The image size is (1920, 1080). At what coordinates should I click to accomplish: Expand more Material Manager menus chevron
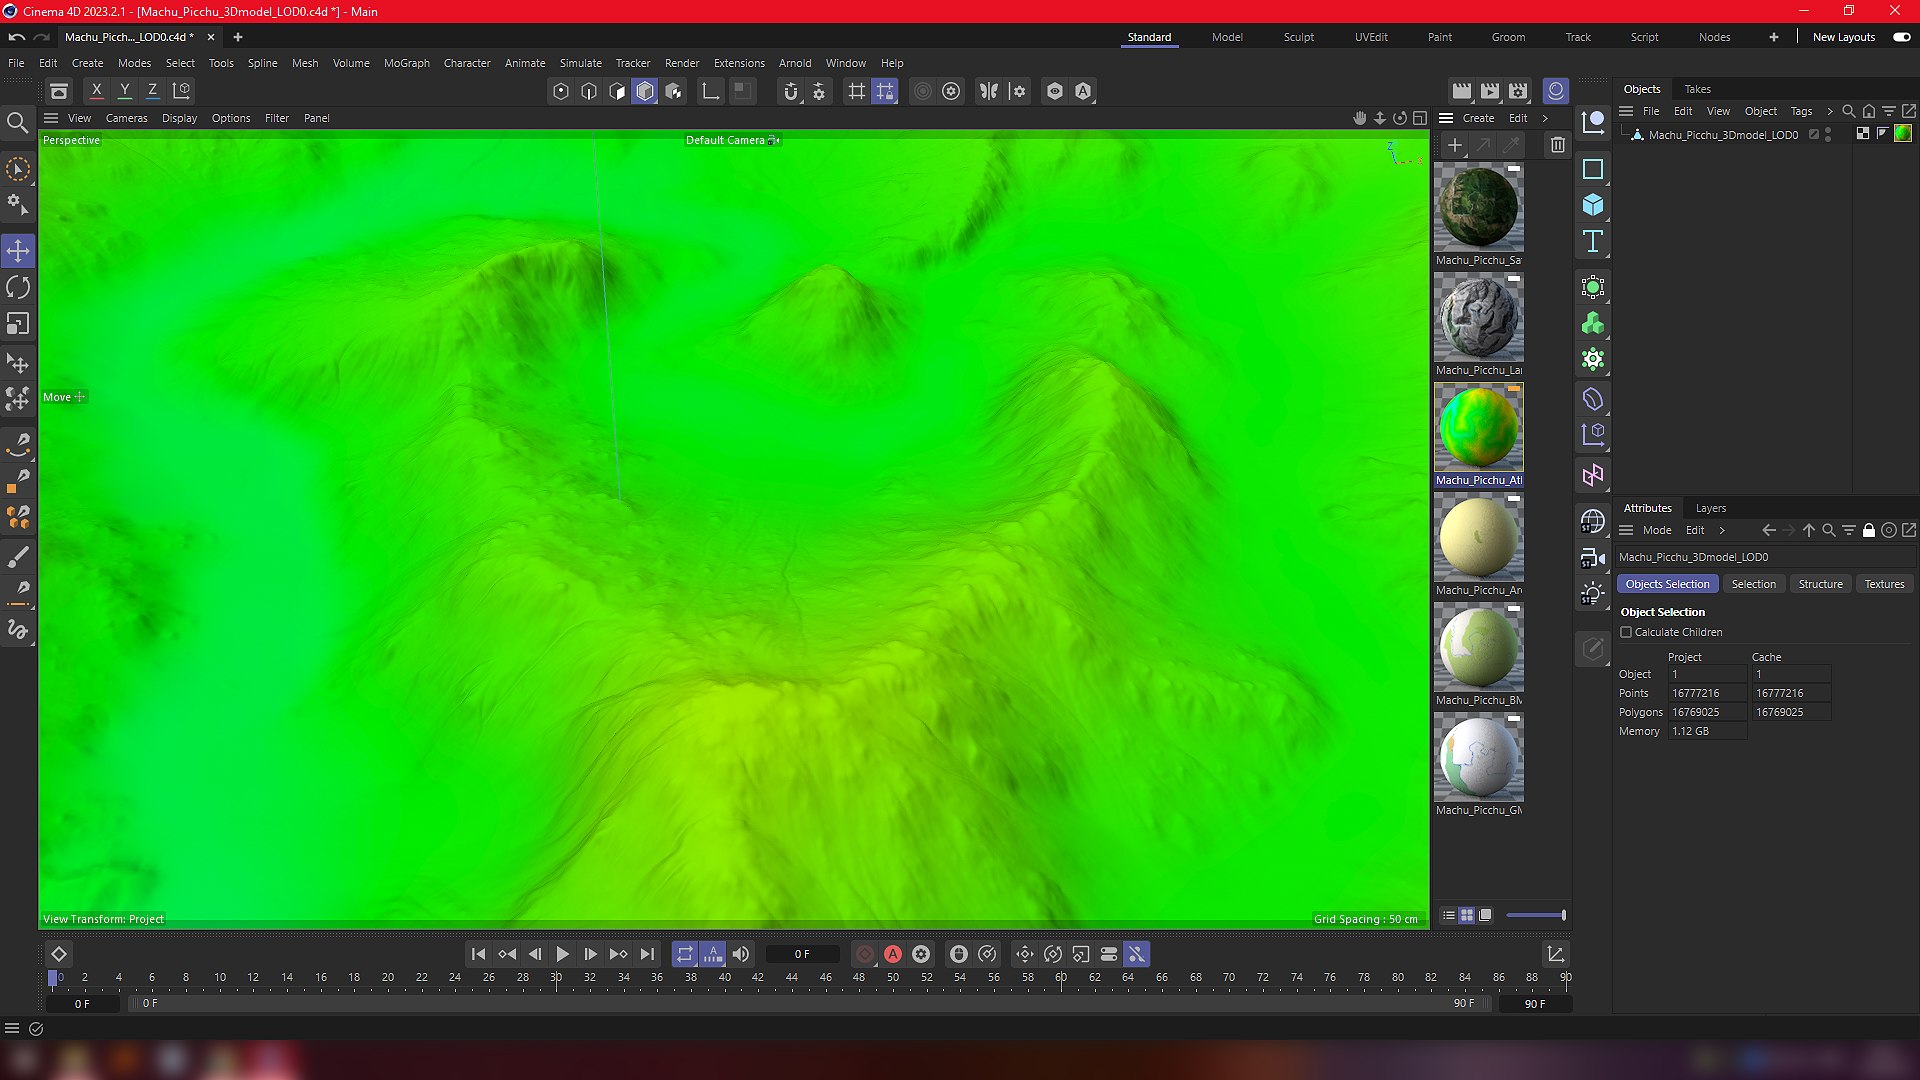point(1545,118)
